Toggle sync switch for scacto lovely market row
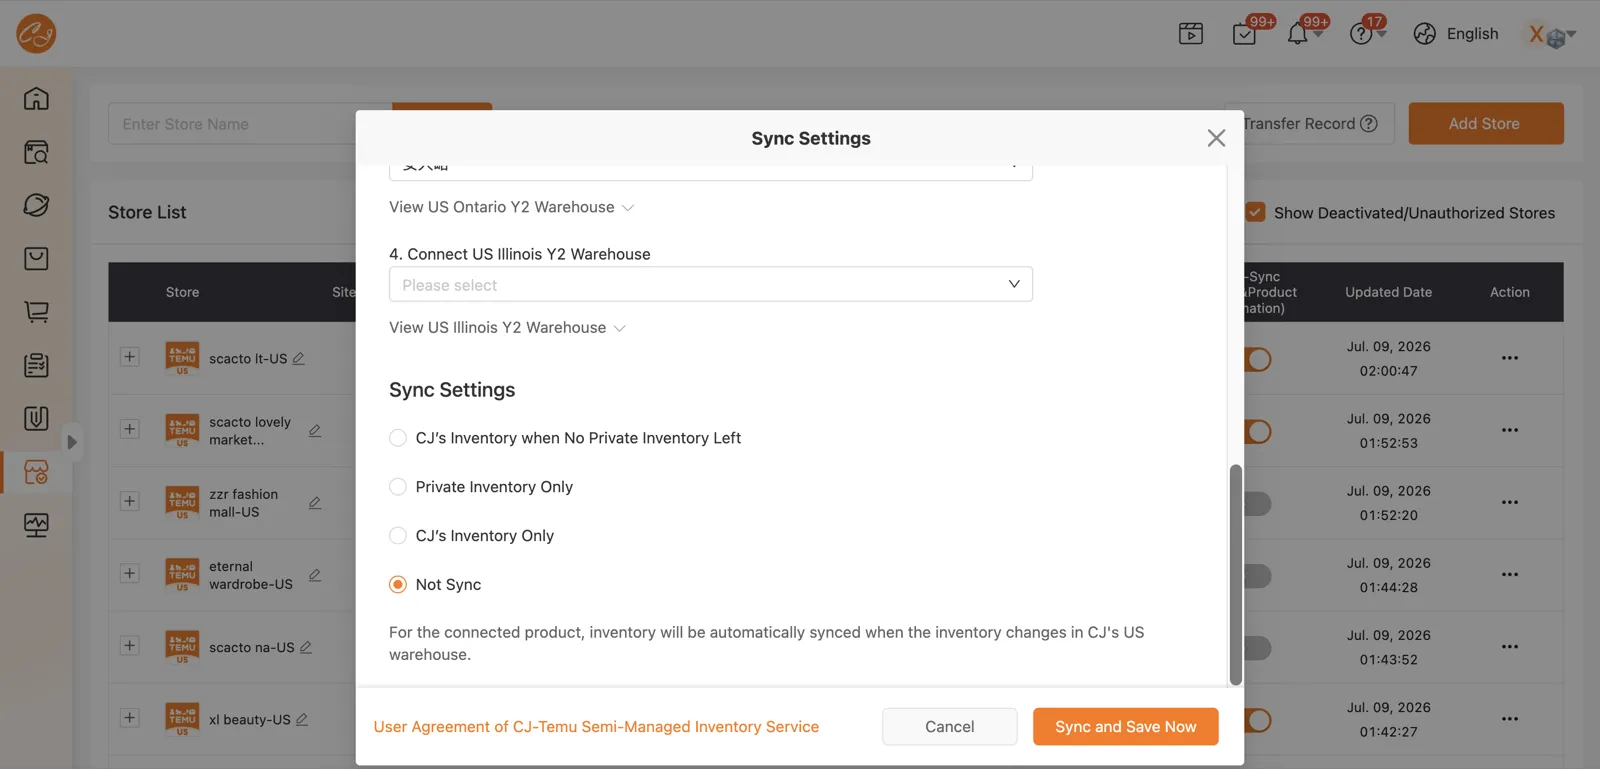 pyautogui.click(x=1258, y=431)
